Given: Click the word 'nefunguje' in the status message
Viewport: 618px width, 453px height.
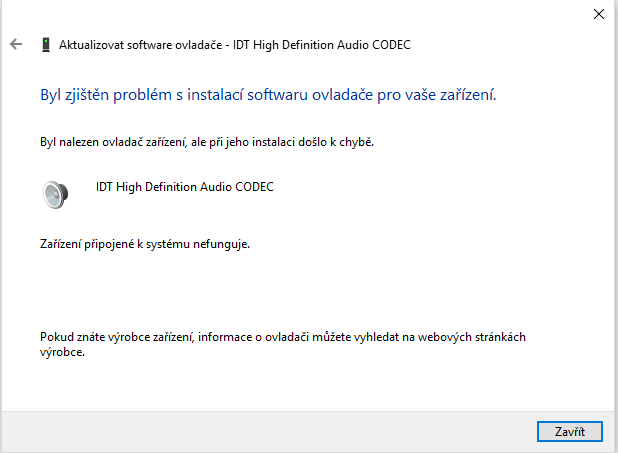Looking at the screenshot, I should click(220, 243).
